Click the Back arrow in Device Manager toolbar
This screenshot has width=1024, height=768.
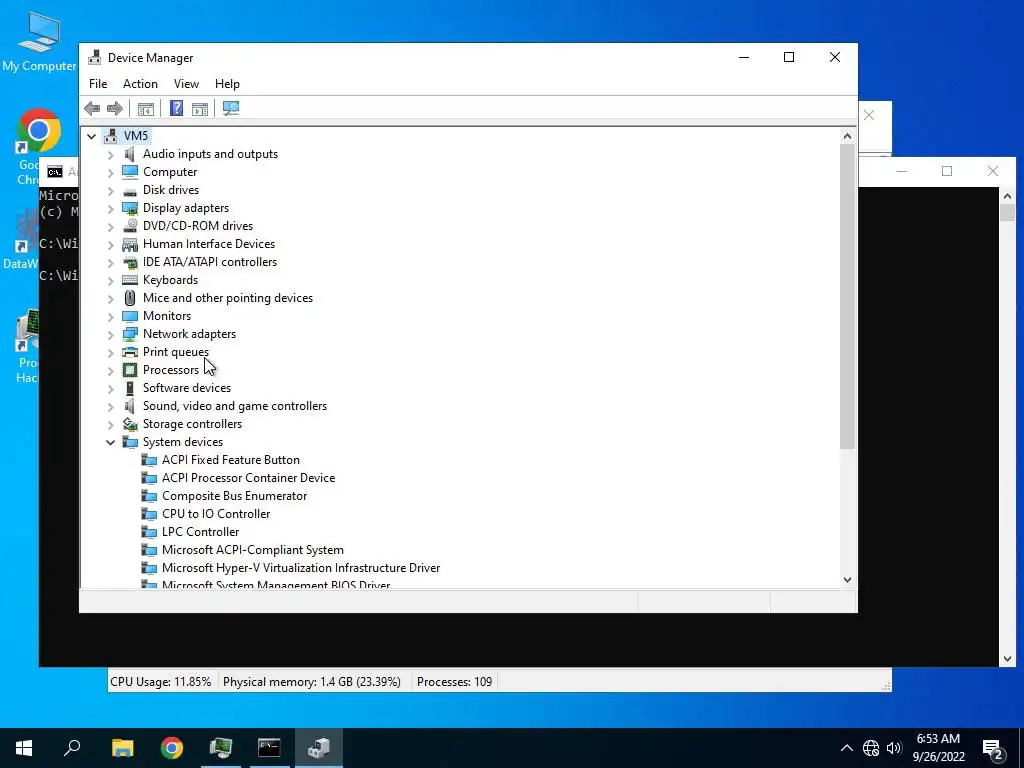[x=92, y=108]
